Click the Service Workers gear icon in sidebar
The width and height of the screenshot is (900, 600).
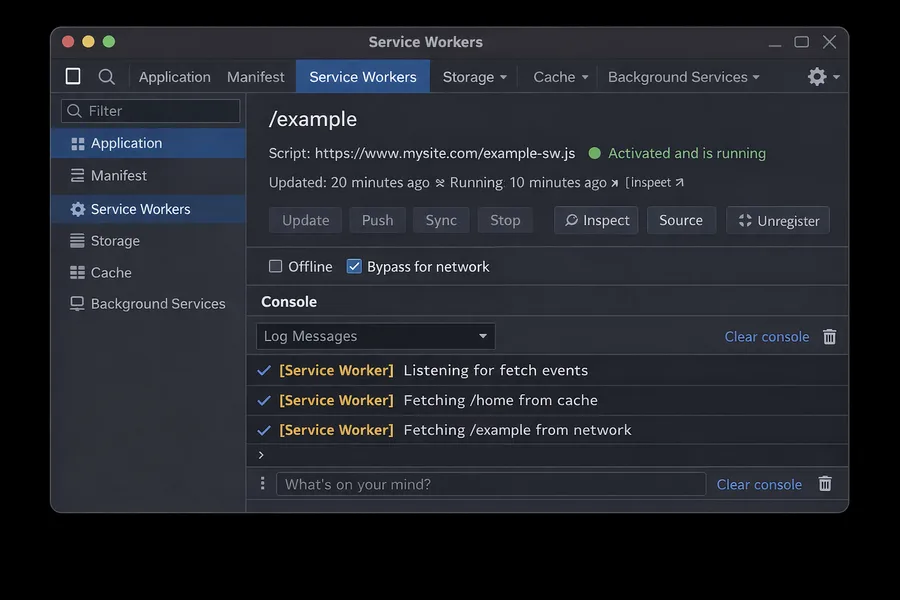[77, 209]
